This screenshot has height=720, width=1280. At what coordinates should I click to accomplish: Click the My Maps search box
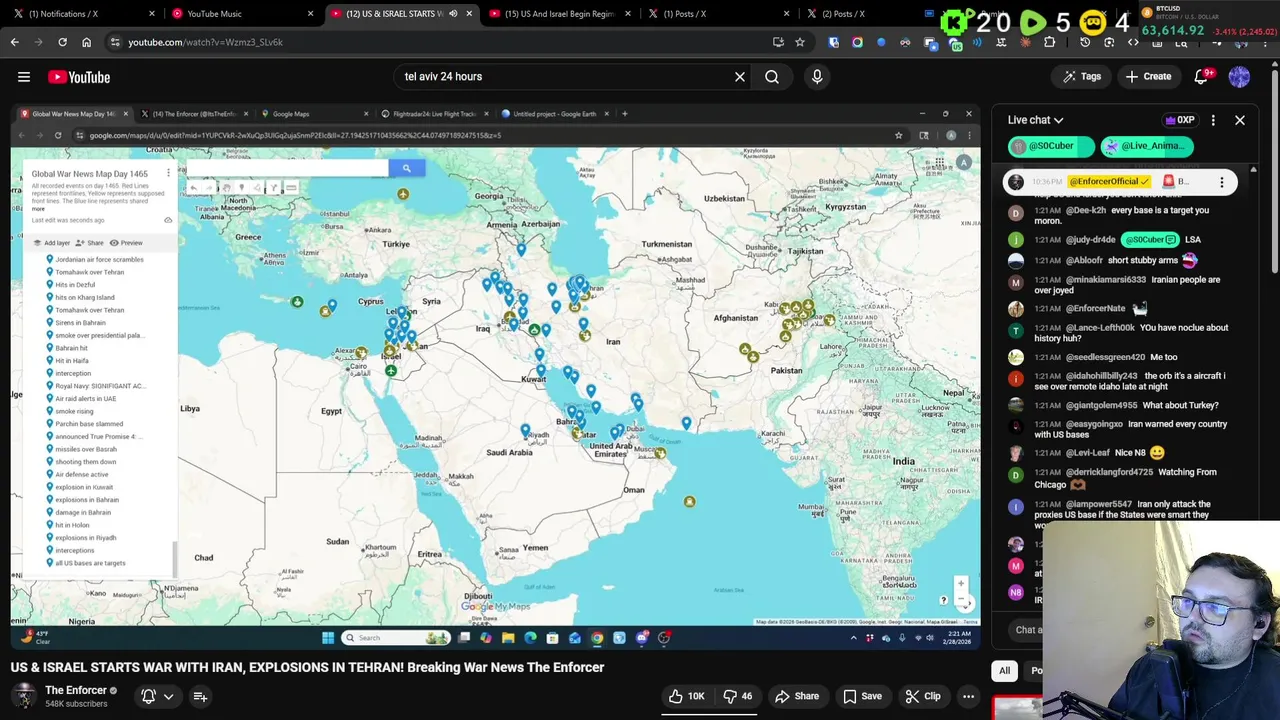(288, 168)
